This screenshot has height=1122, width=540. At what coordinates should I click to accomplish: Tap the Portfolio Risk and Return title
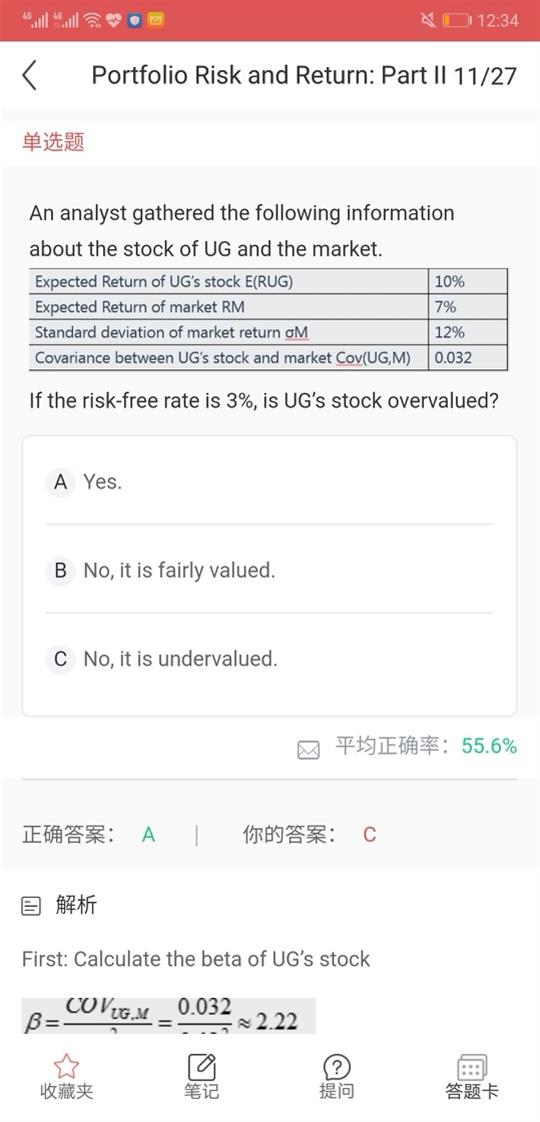point(303,75)
